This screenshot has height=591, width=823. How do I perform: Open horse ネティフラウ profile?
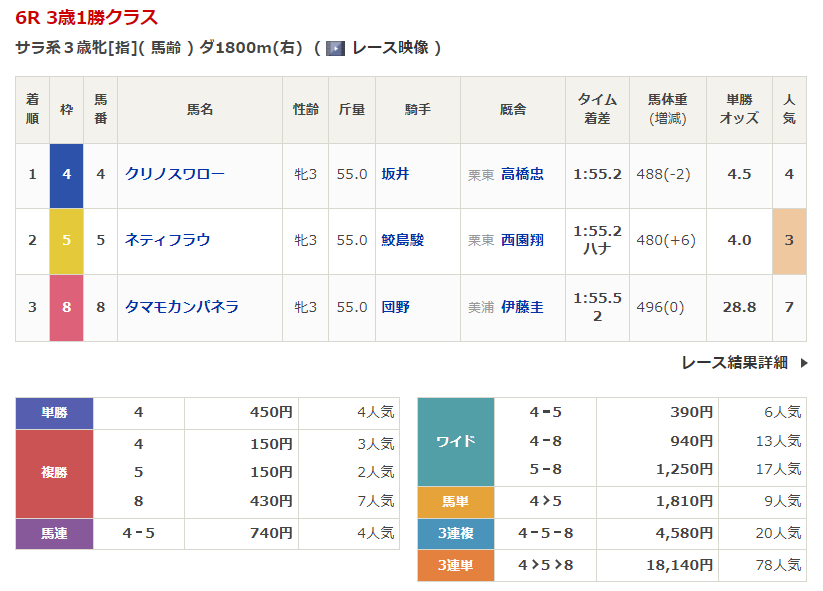pyautogui.click(x=167, y=240)
